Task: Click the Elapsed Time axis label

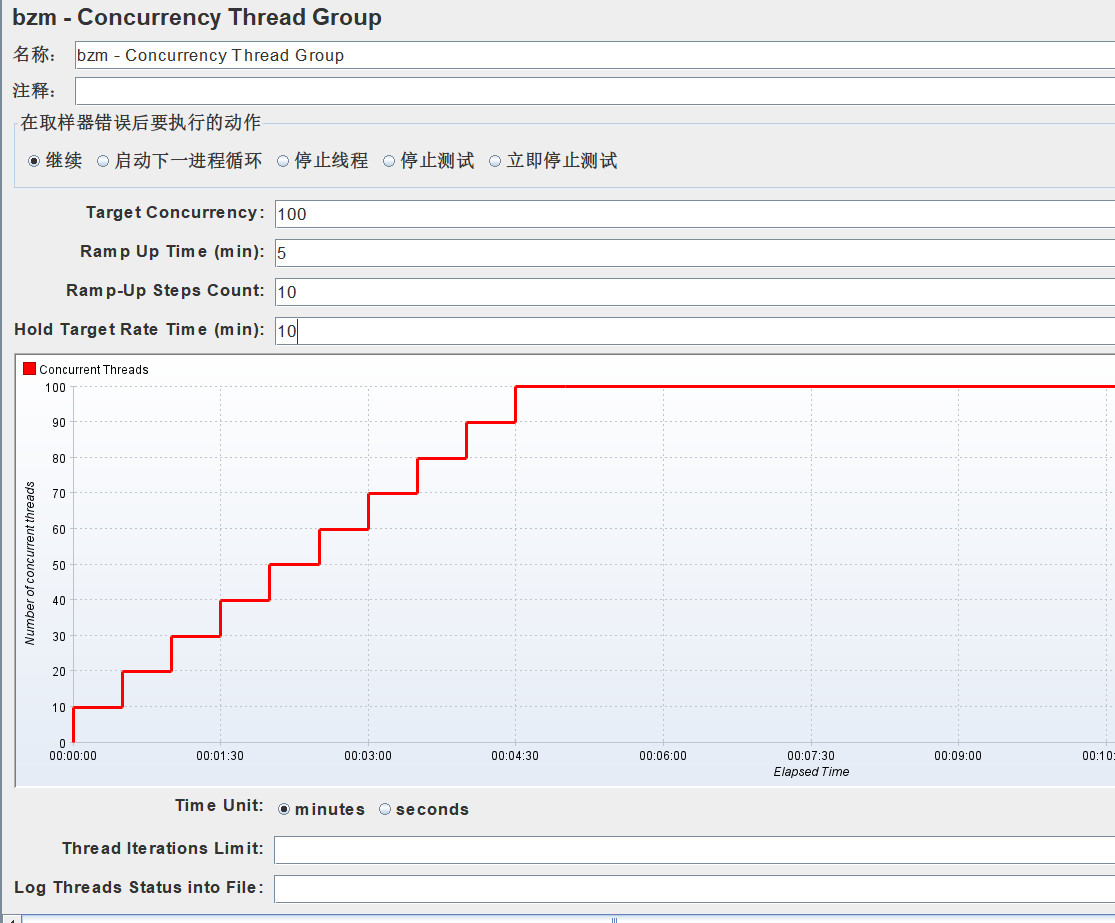Action: 811,772
